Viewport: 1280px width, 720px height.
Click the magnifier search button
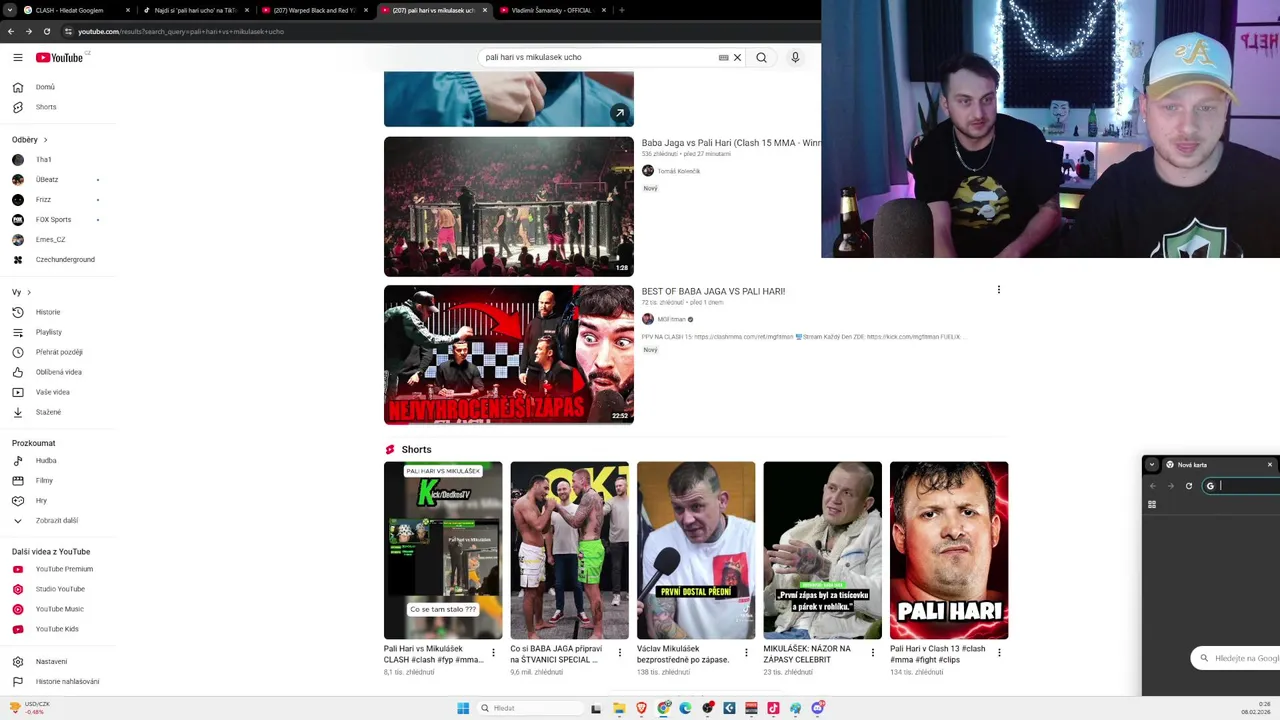(x=761, y=57)
